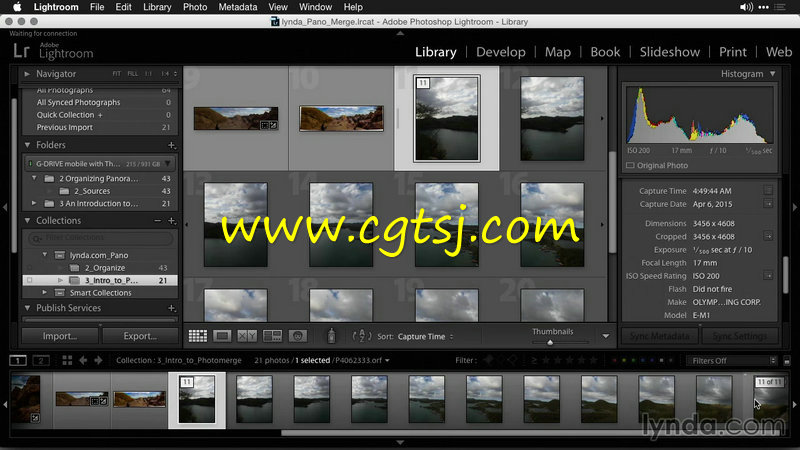This screenshot has width=800, height=450.
Task: Select the Painter spray can tool
Action: [331, 336]
